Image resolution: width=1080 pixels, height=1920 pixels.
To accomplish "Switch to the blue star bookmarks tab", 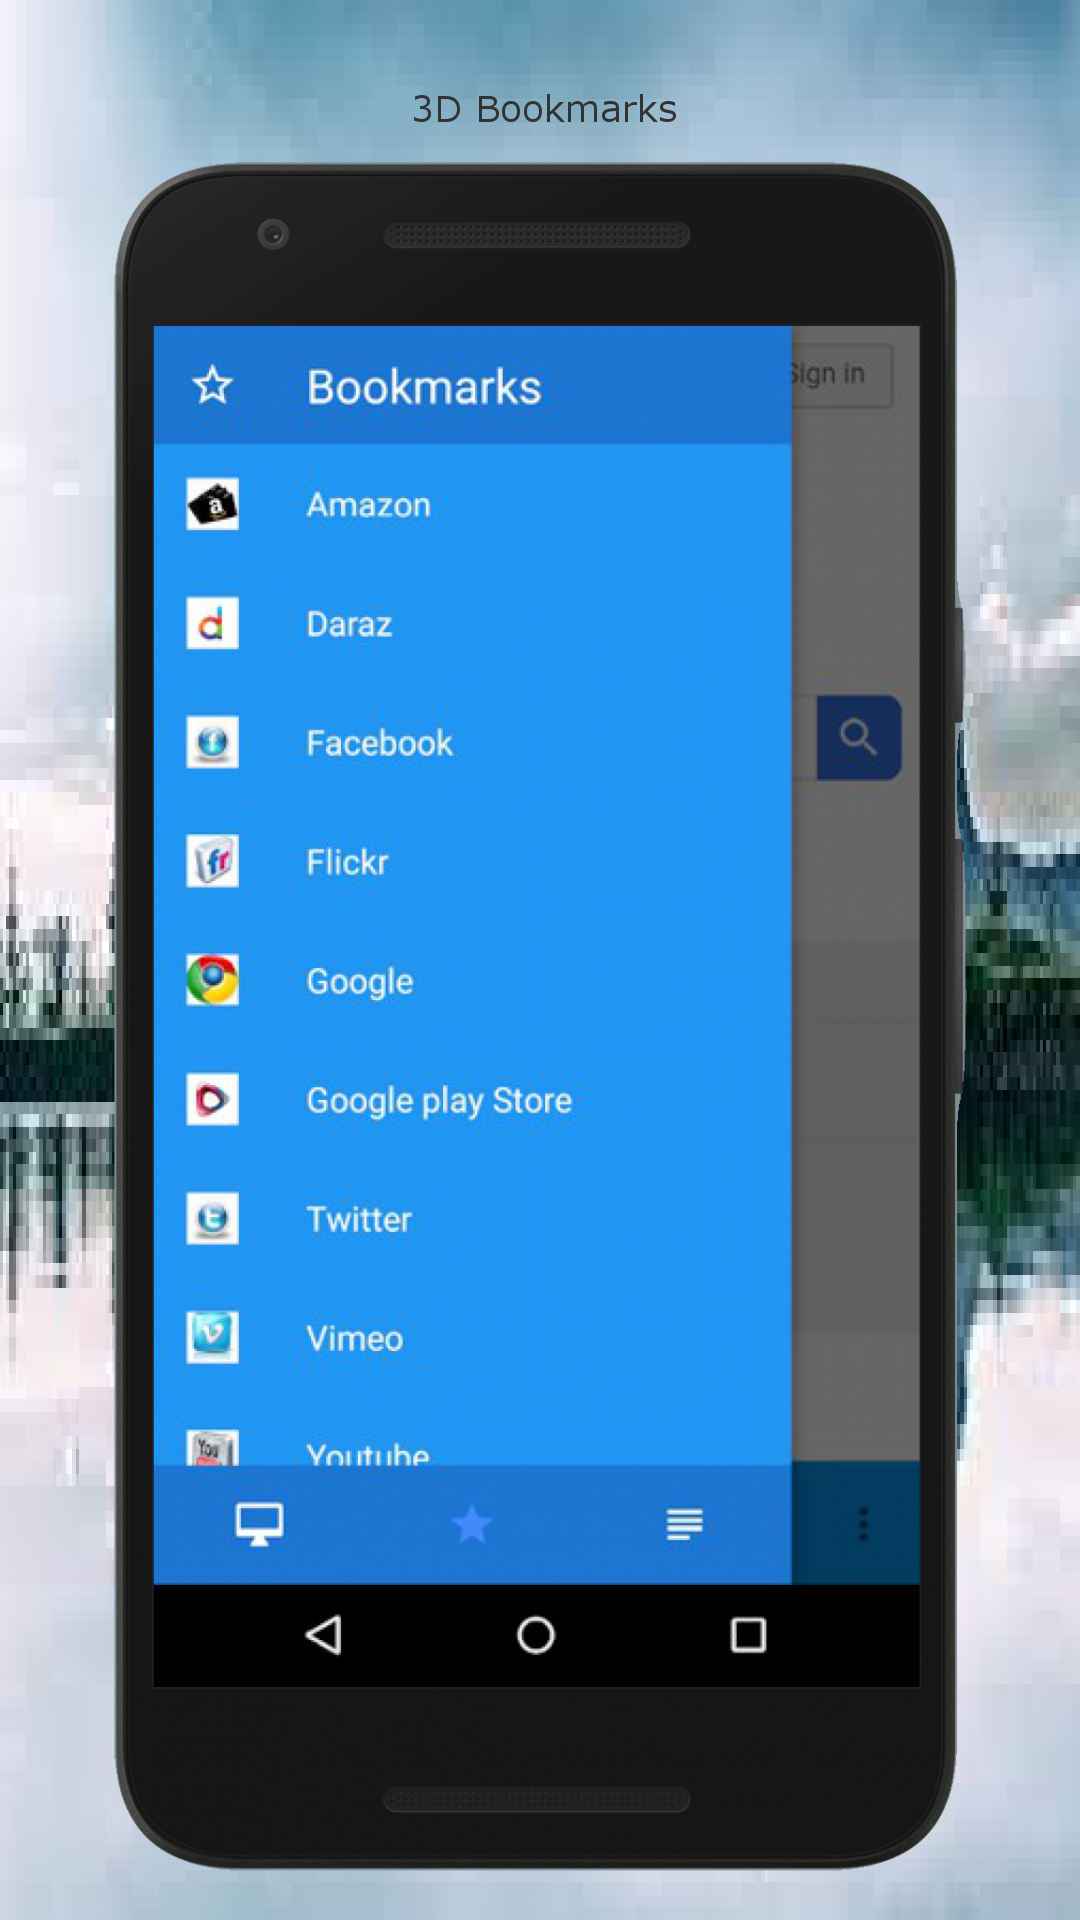I will click(x=472, y=1525).
